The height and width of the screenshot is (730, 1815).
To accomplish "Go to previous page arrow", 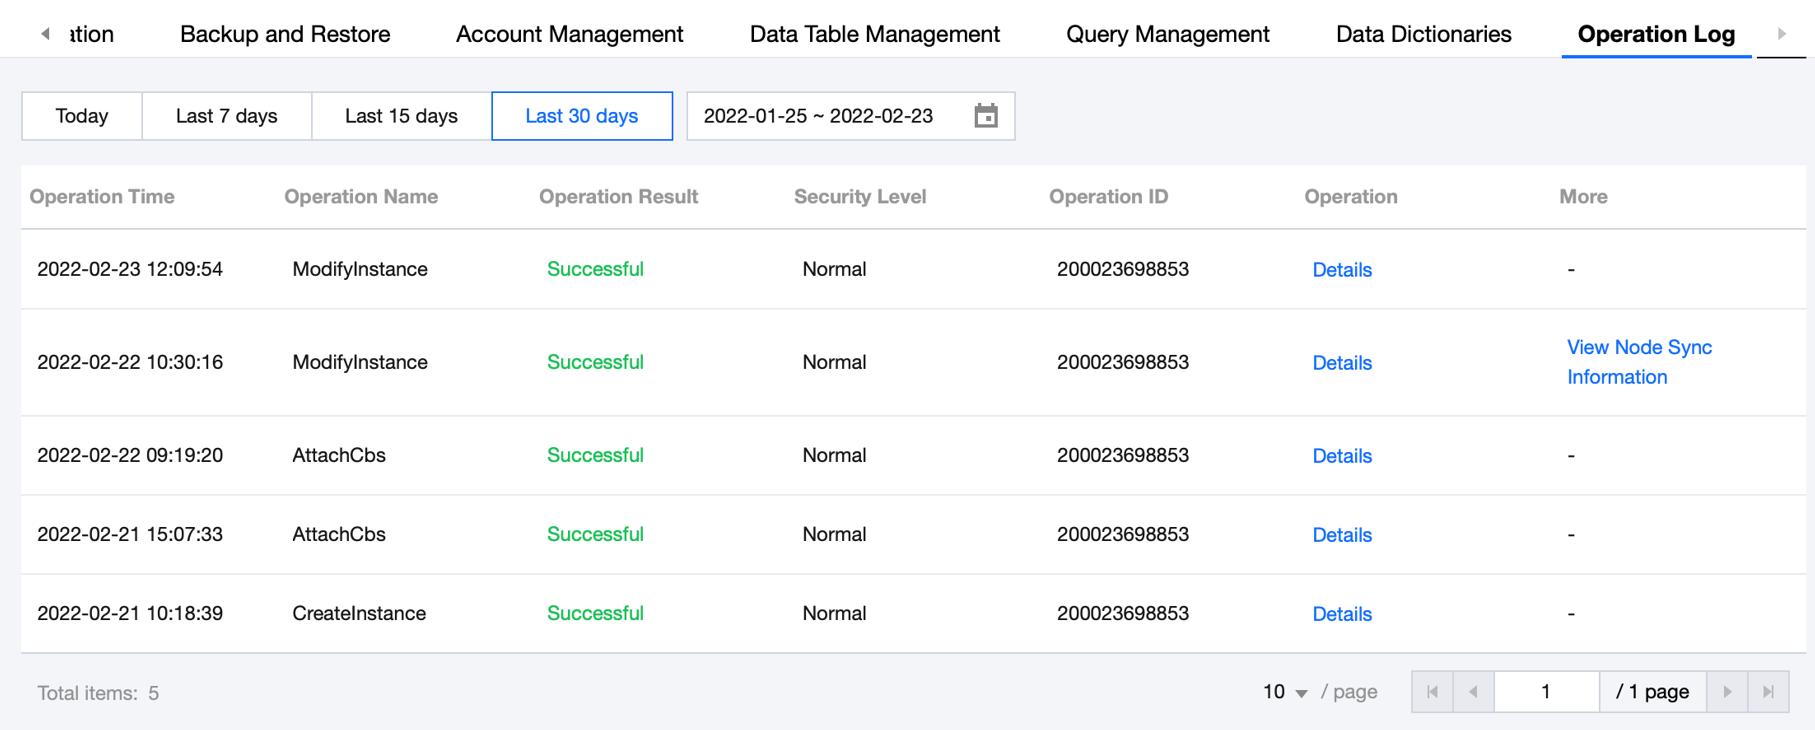I will [x=1473, y=692].
